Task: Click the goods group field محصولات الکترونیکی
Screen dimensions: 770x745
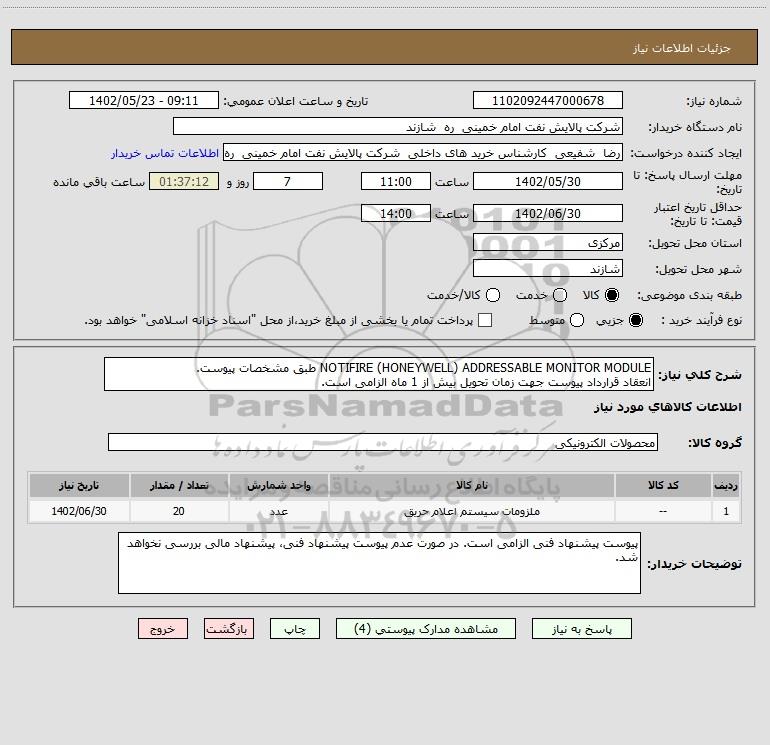Action: click(383, 442)
